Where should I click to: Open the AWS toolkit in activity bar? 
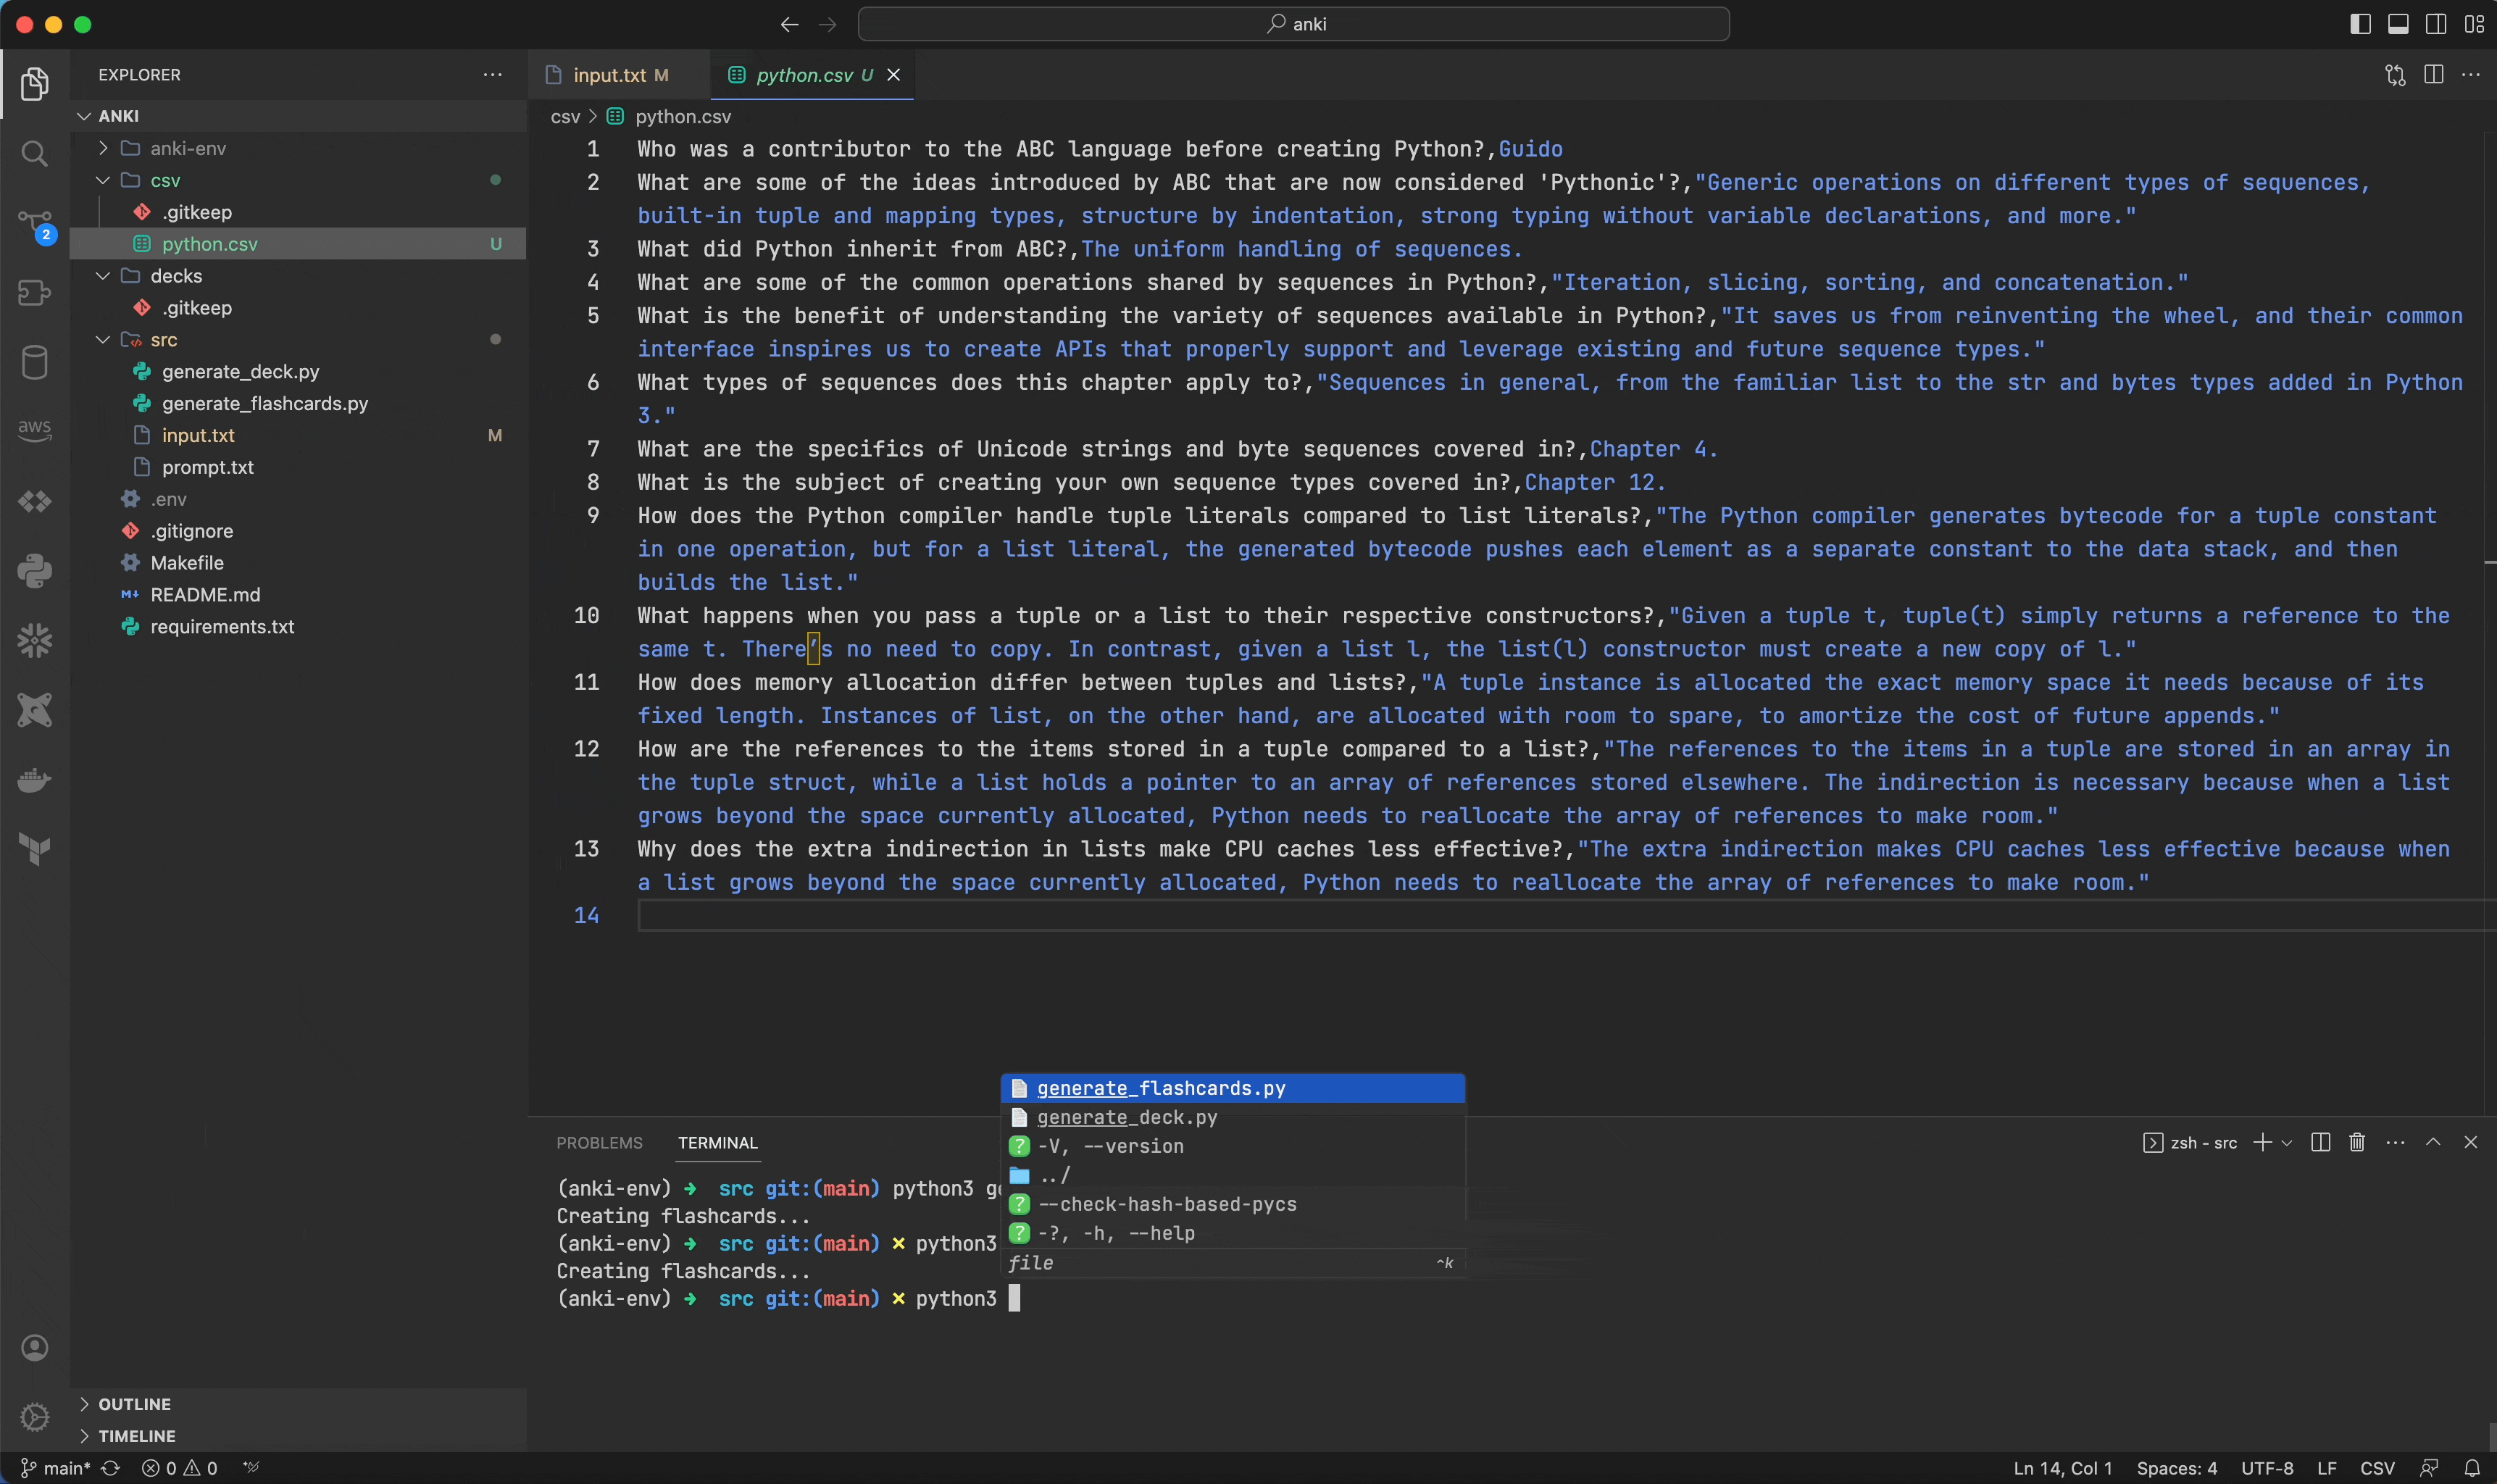(34, 431)
